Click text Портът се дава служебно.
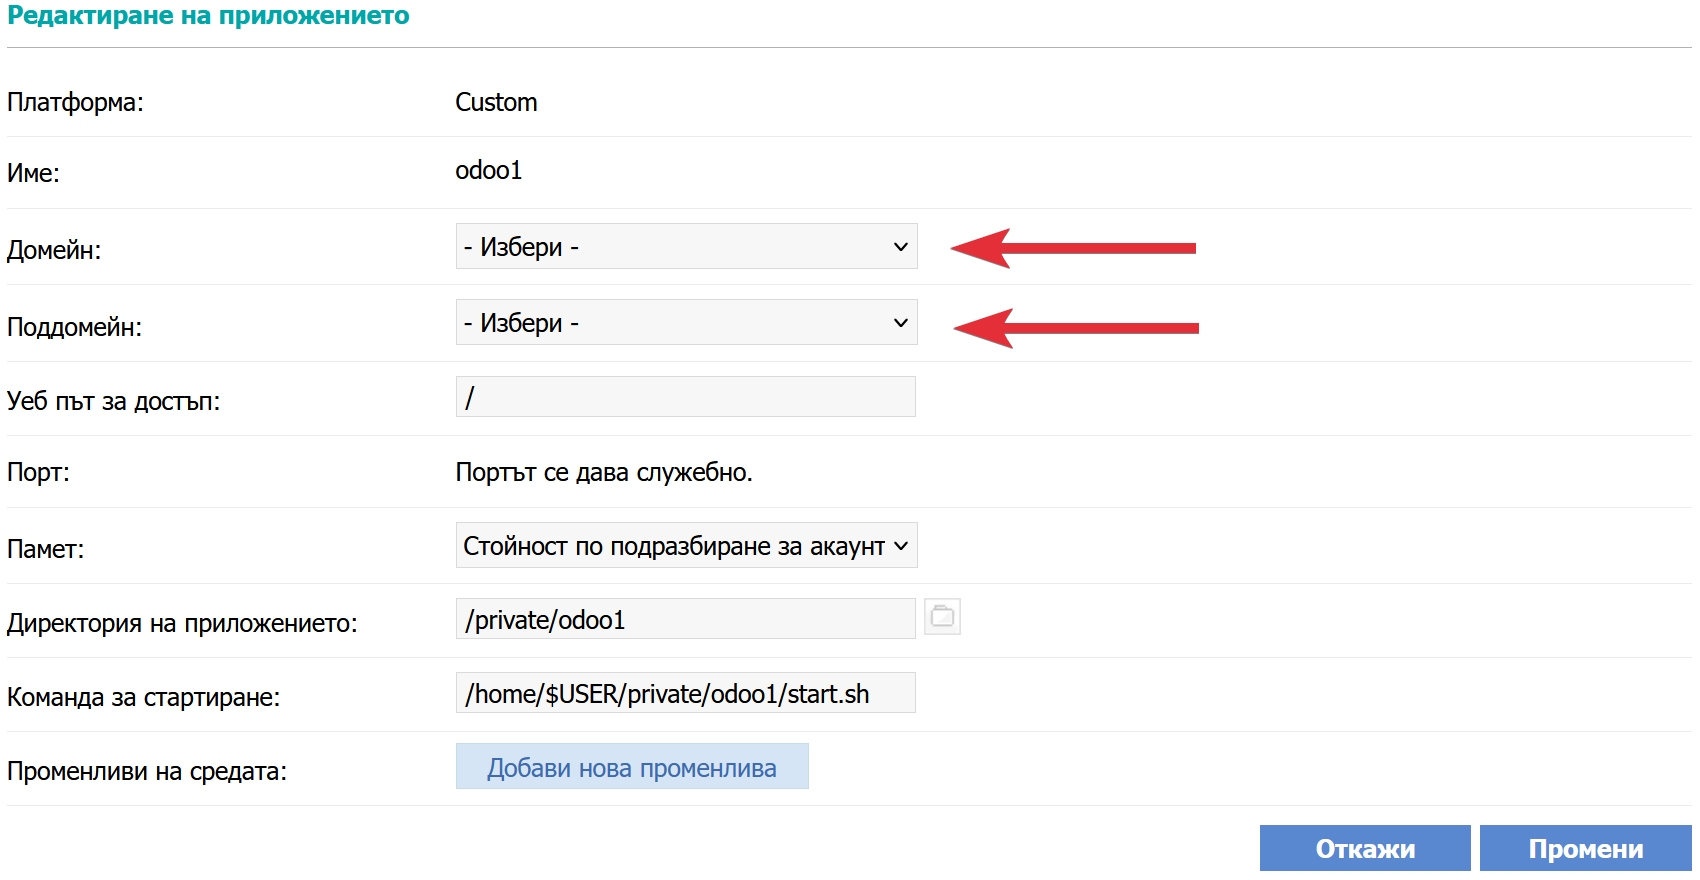 (x=604, y=472)
